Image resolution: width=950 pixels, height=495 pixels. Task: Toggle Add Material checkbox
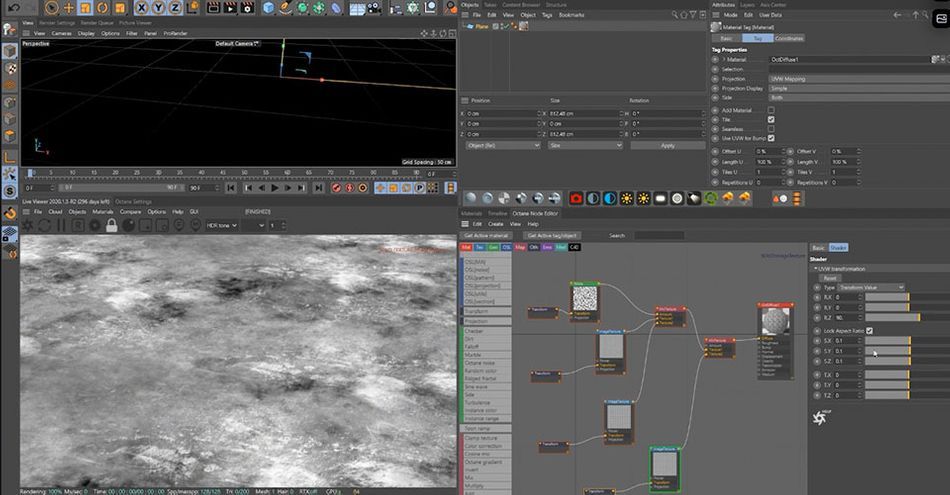771,110
